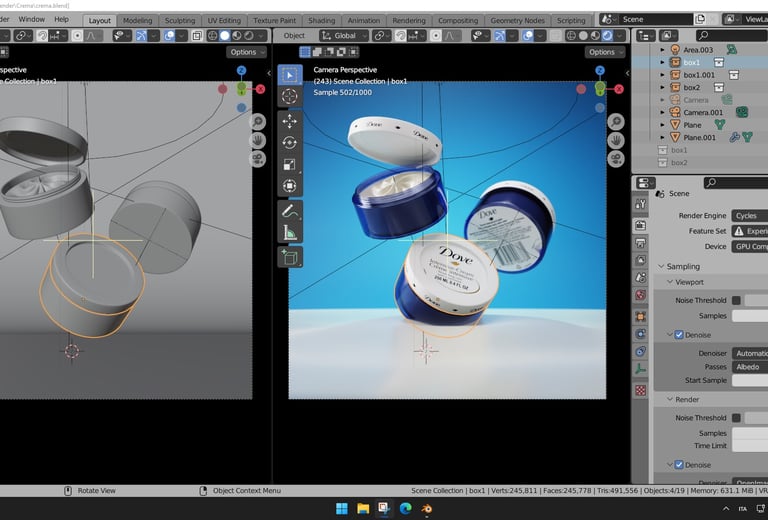
Task: Open the Window menu
Action: 31,20
